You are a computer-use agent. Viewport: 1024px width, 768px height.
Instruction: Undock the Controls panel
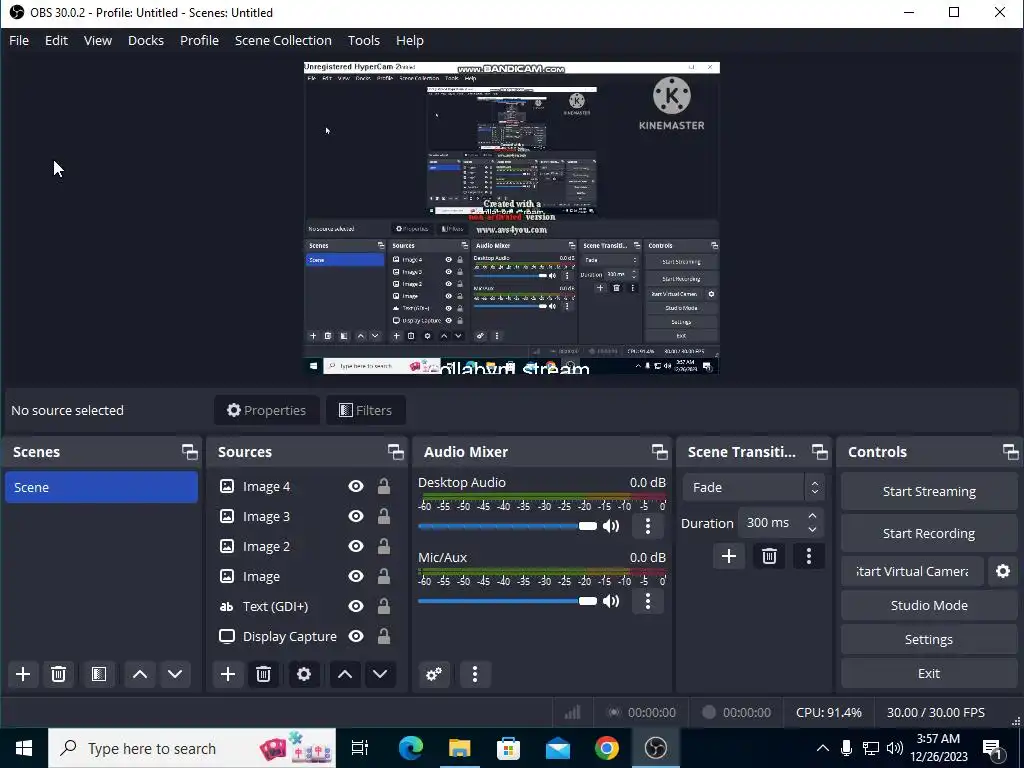click(x=1010, y=452)
